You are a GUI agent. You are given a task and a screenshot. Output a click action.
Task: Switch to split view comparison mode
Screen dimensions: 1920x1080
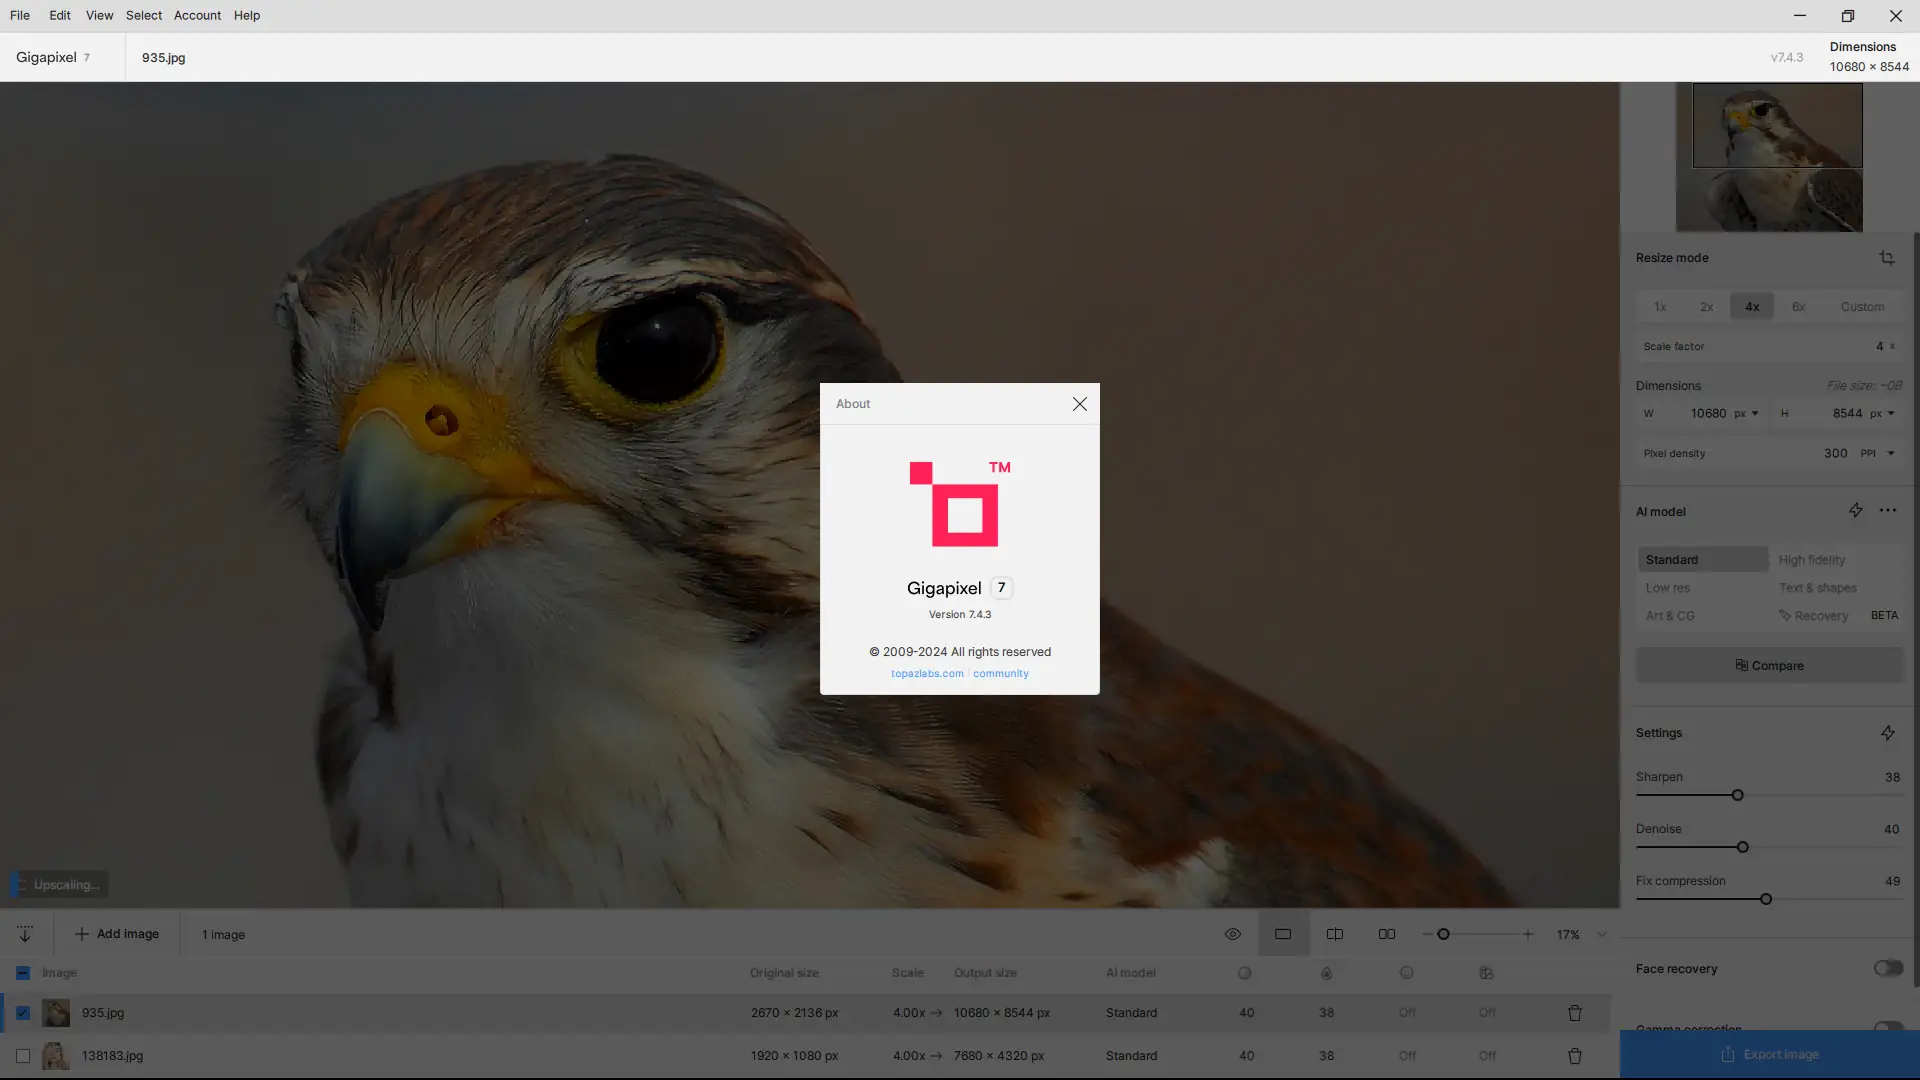coord(1334,934)
